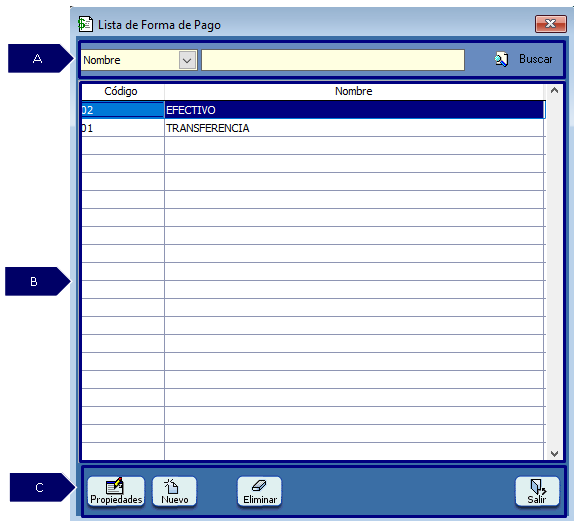Click the Eliminar eraser button
The height and width of the screenshot is (527, 578).
click(260, 492)
